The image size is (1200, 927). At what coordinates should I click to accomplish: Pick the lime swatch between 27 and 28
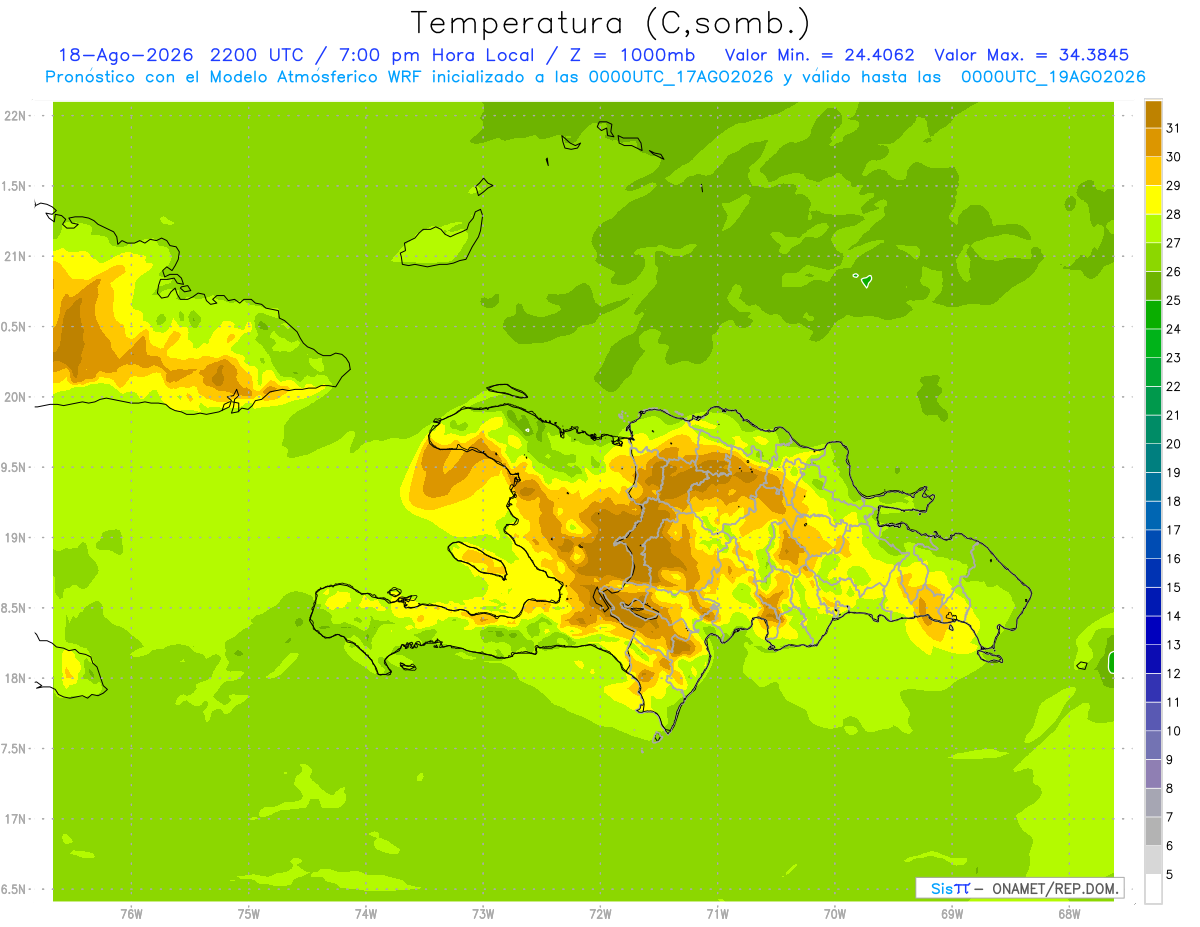[x=1153, y=228]
